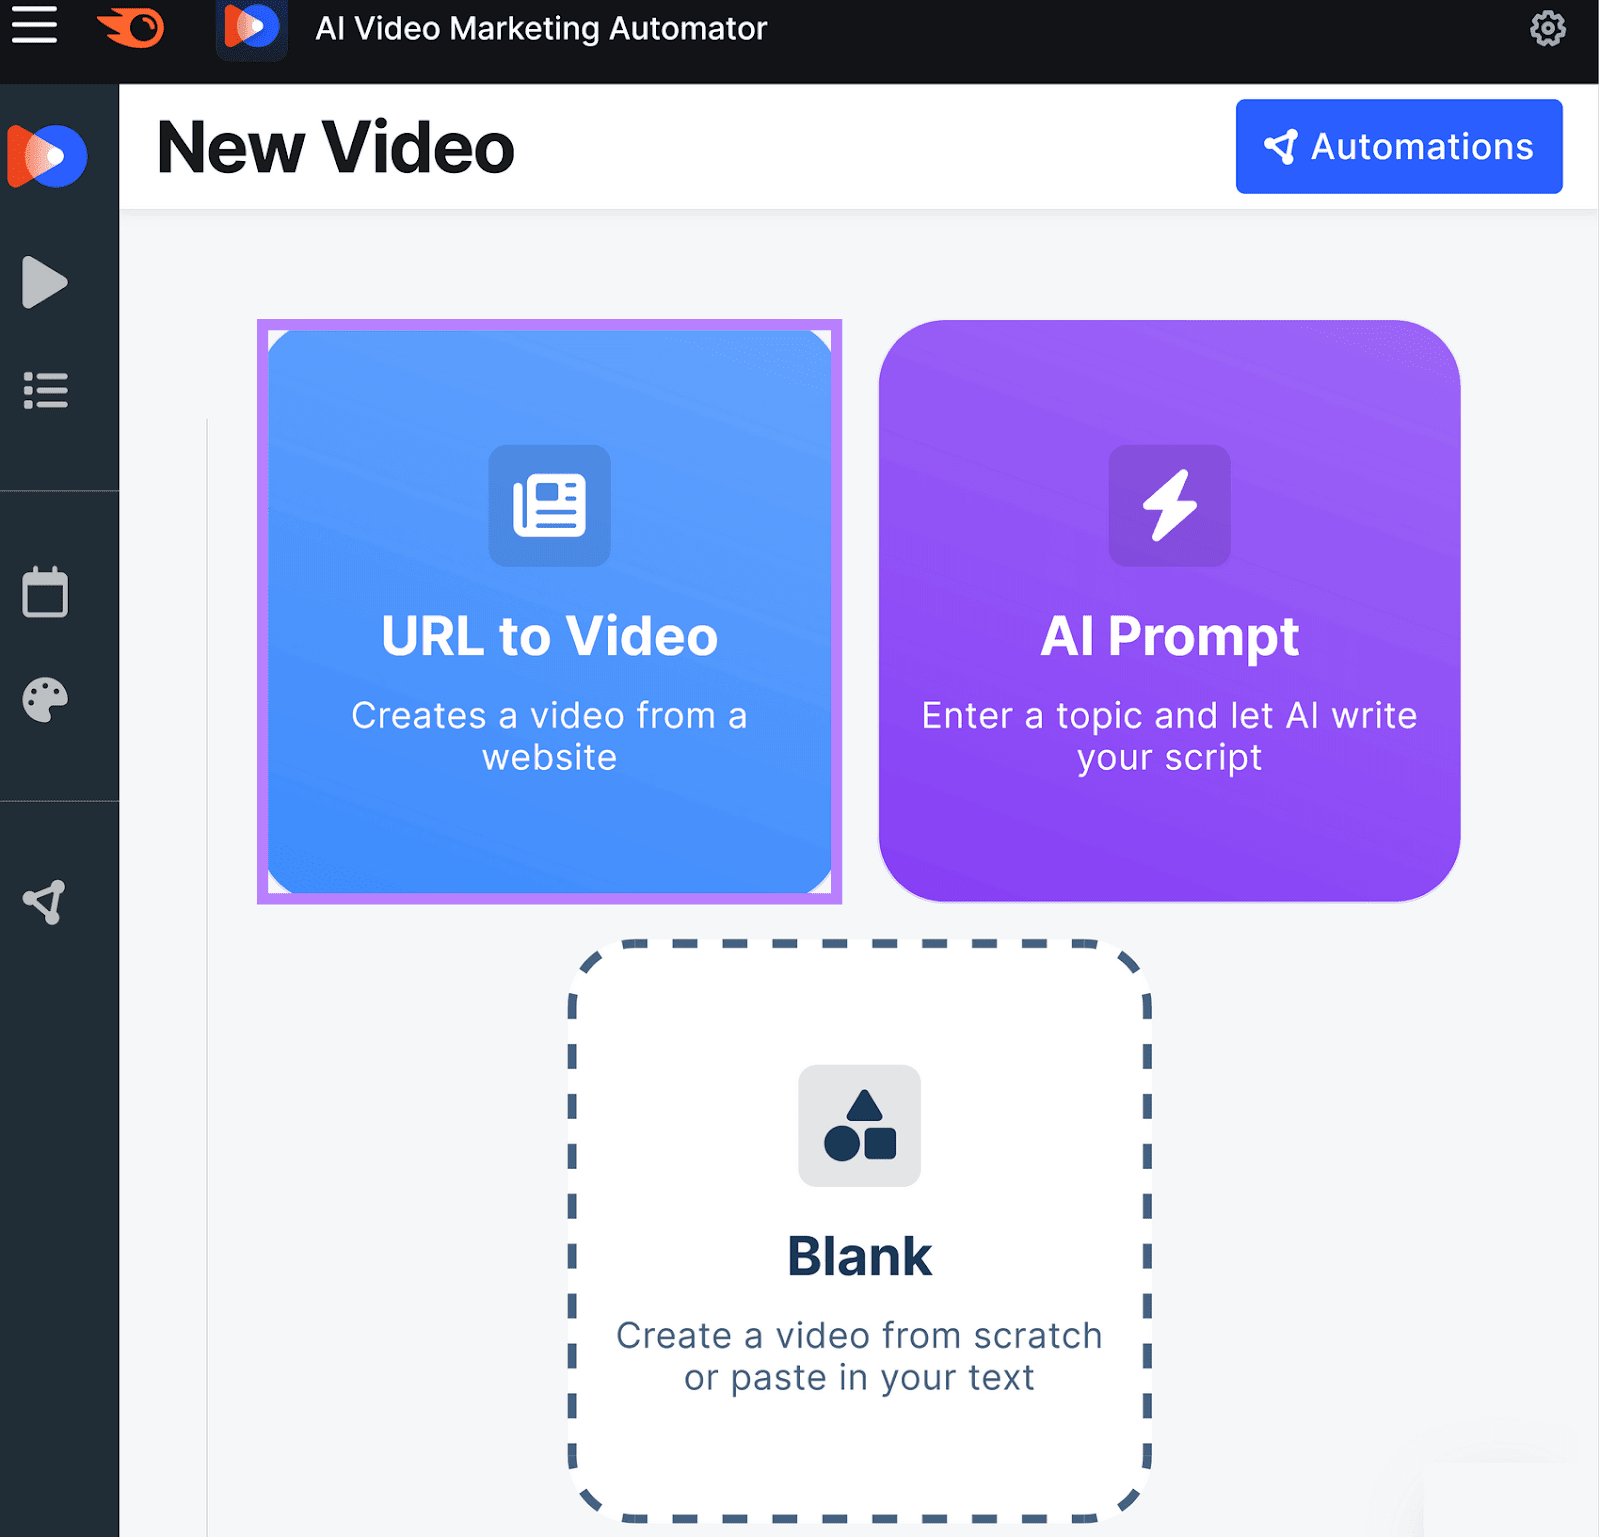The image size is (1600, 1537).
Task: Click the app logo in the sidebar top
Action: pyautogui.click(x=47, y=154)
